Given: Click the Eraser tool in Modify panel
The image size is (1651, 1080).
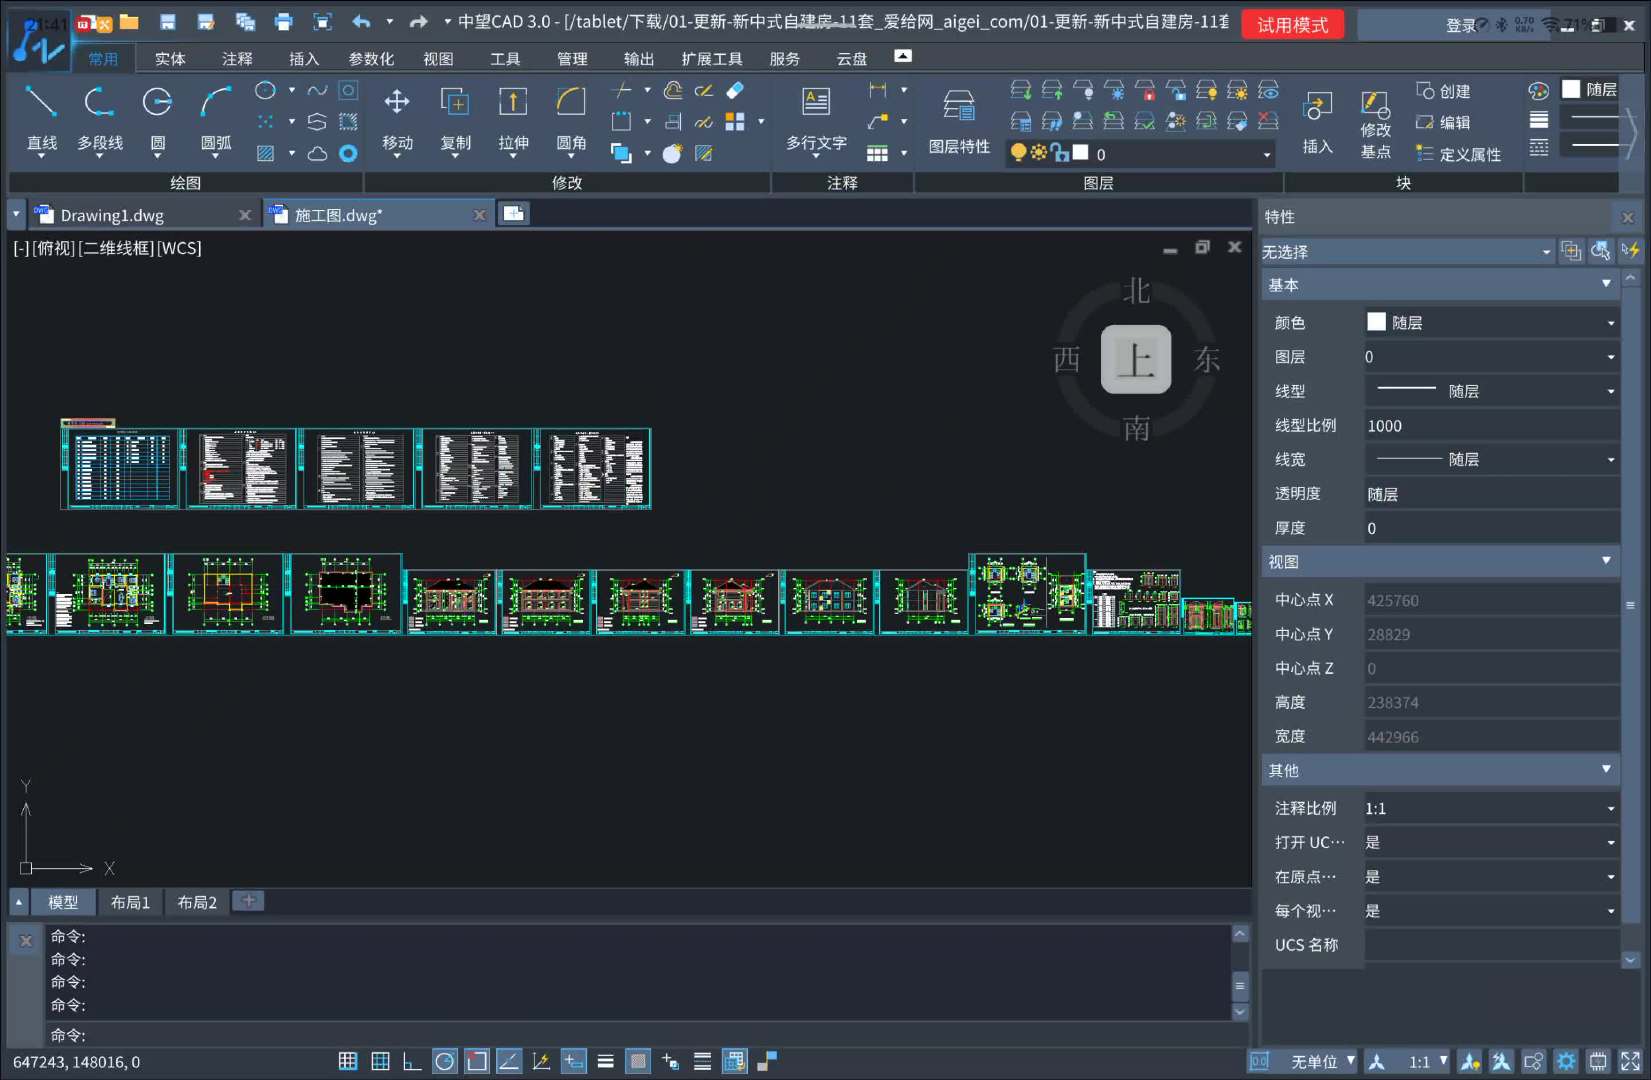Looking at the screenshot, I should click(x=735, y=91).
